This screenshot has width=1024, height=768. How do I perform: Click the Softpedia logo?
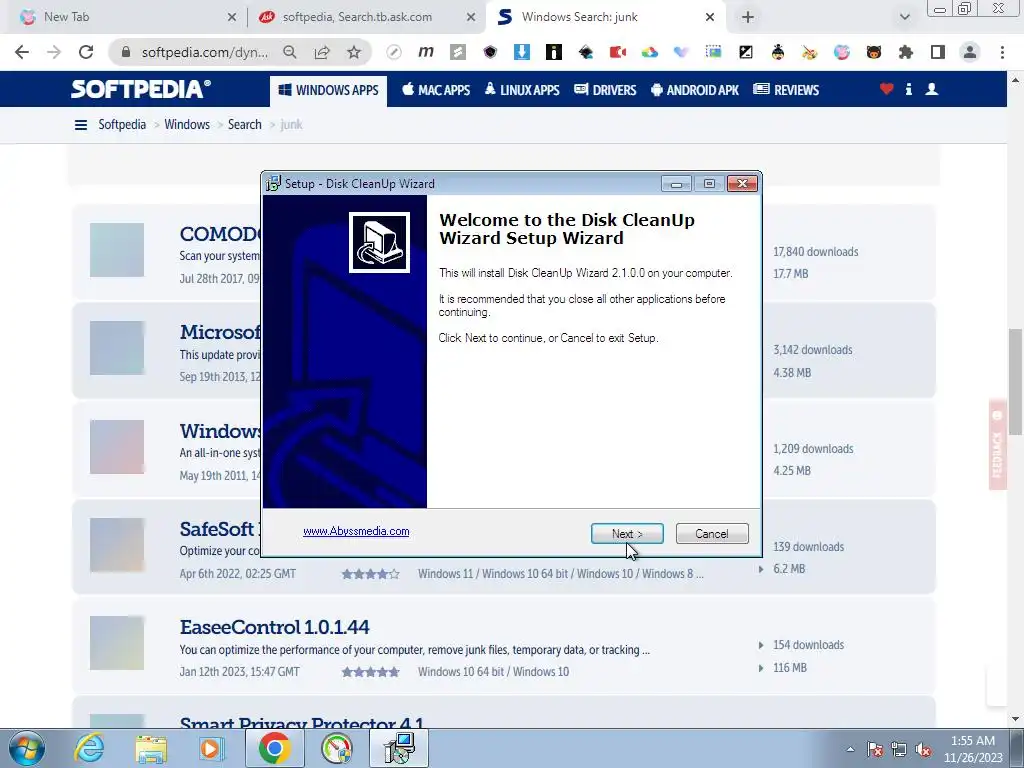tap(140, 89)
